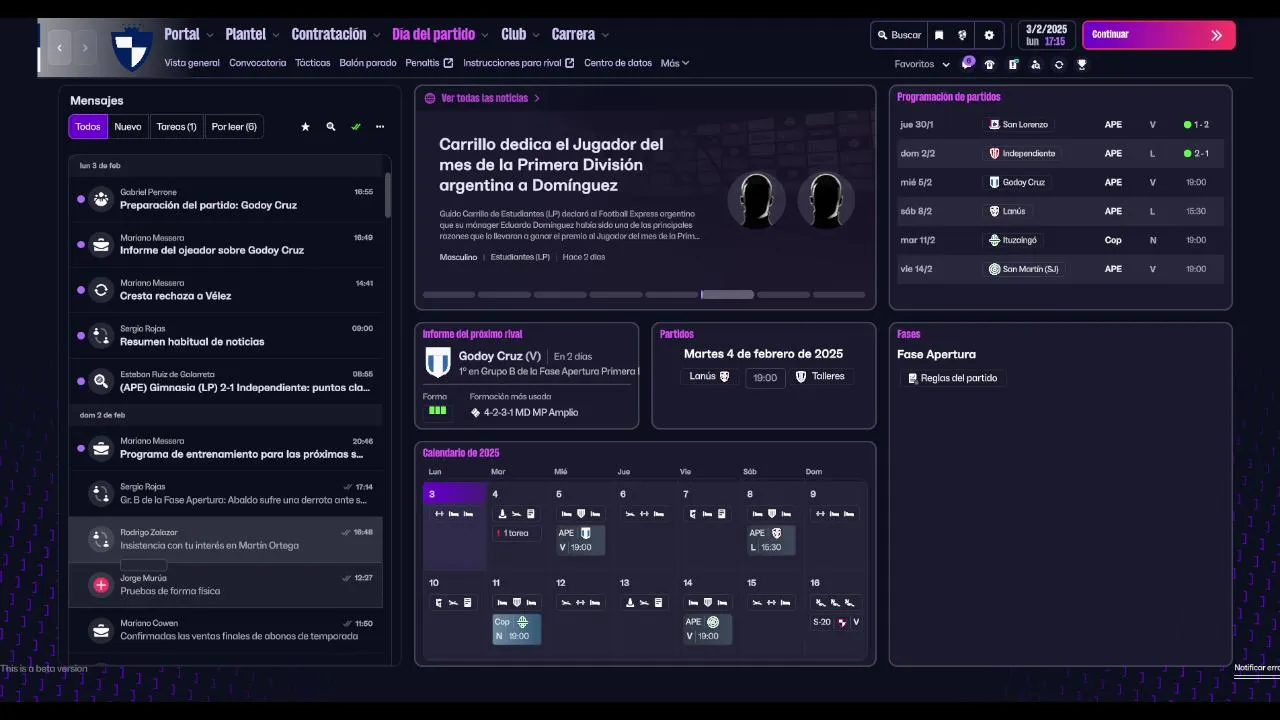
Task: Click the Reglas del partido document icon
Action: (913, 378)
